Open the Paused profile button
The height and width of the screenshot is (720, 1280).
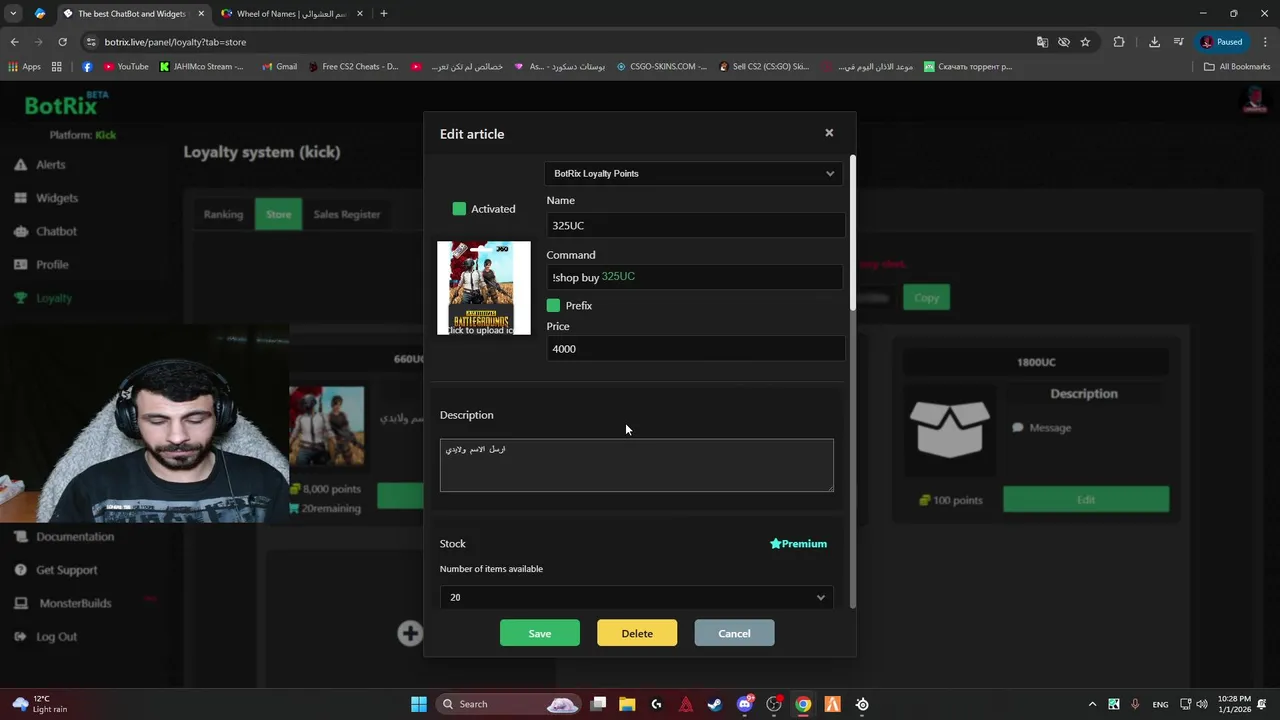coord(1222,42)
